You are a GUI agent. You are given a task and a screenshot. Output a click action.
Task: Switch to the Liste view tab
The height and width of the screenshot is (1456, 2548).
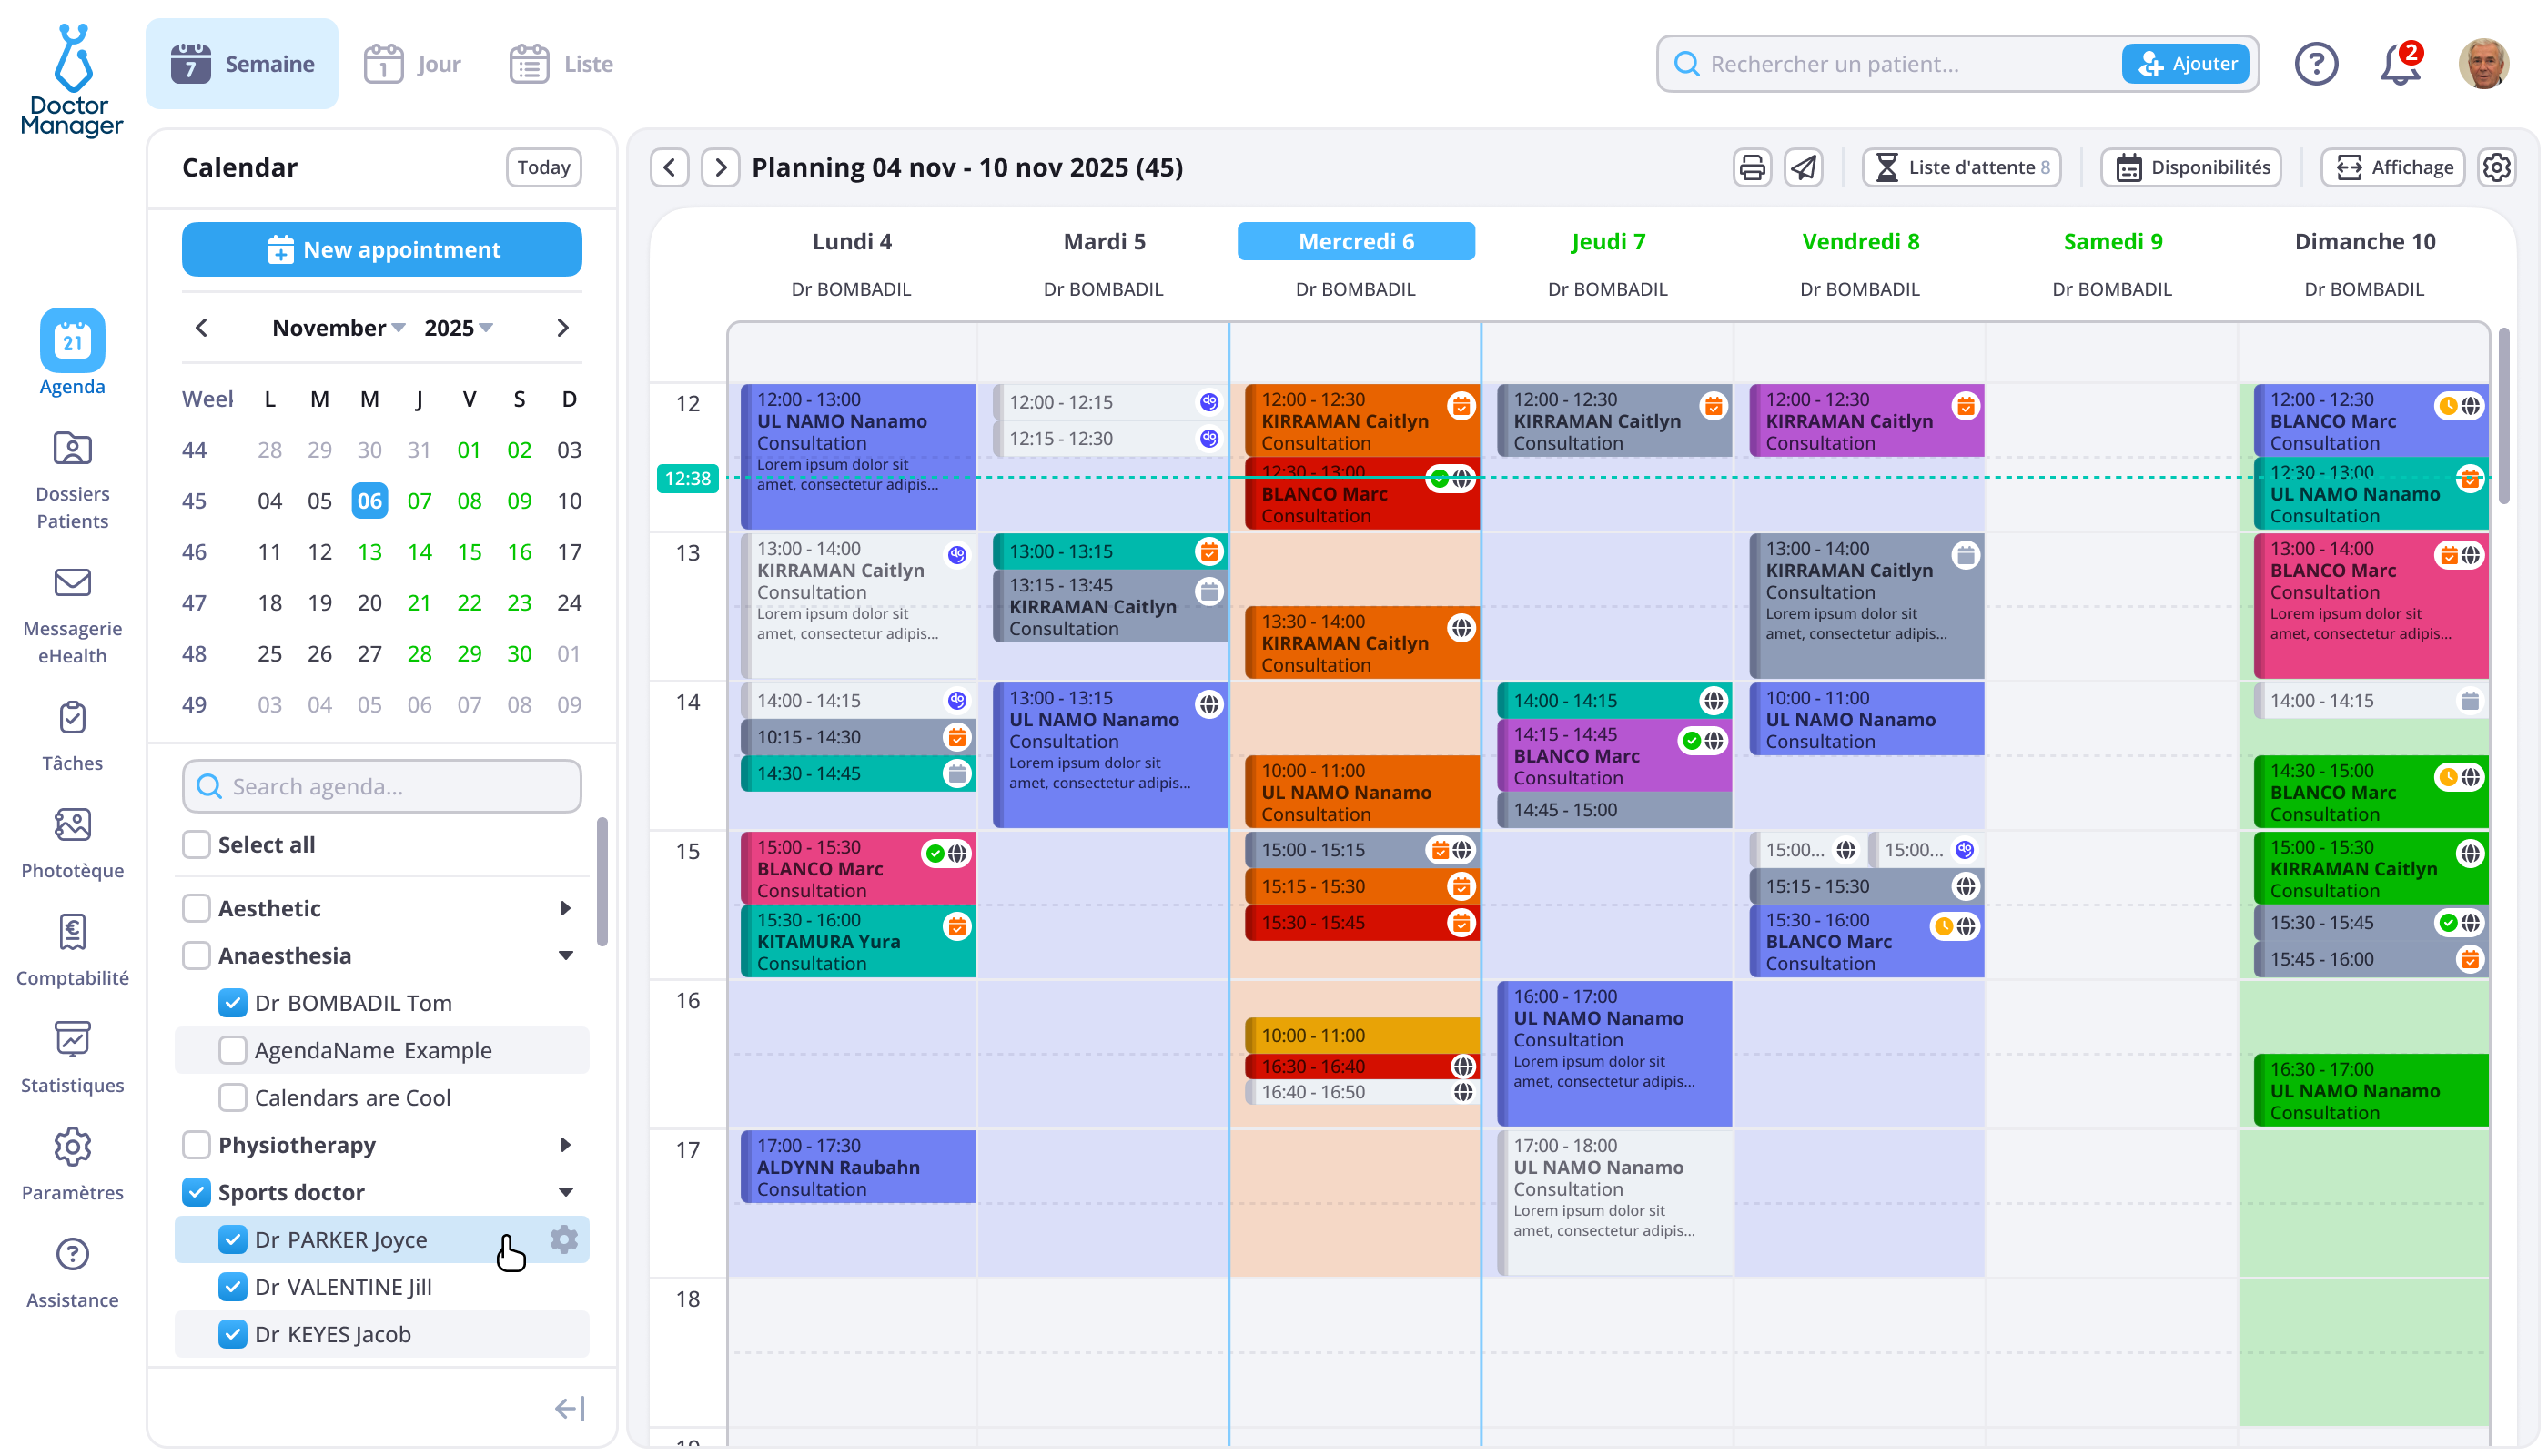pos(562,64)
